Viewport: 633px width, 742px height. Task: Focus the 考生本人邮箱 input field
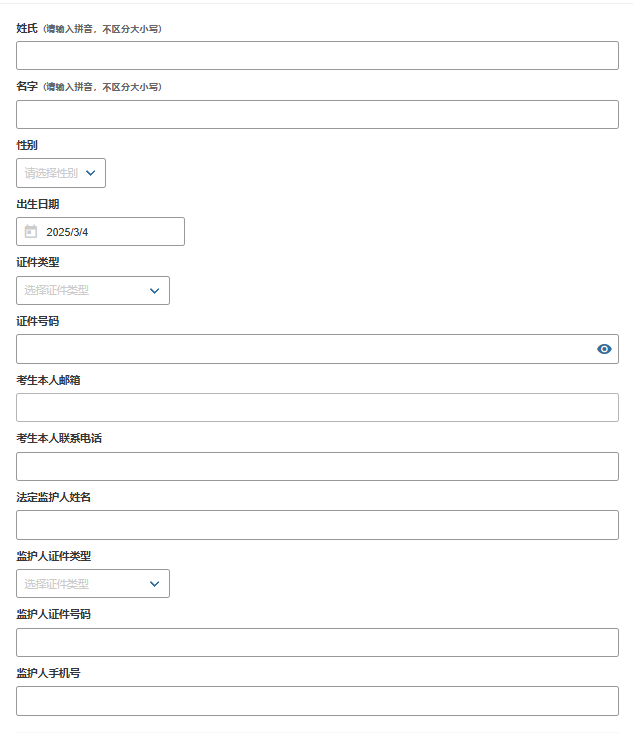point(317,407)
